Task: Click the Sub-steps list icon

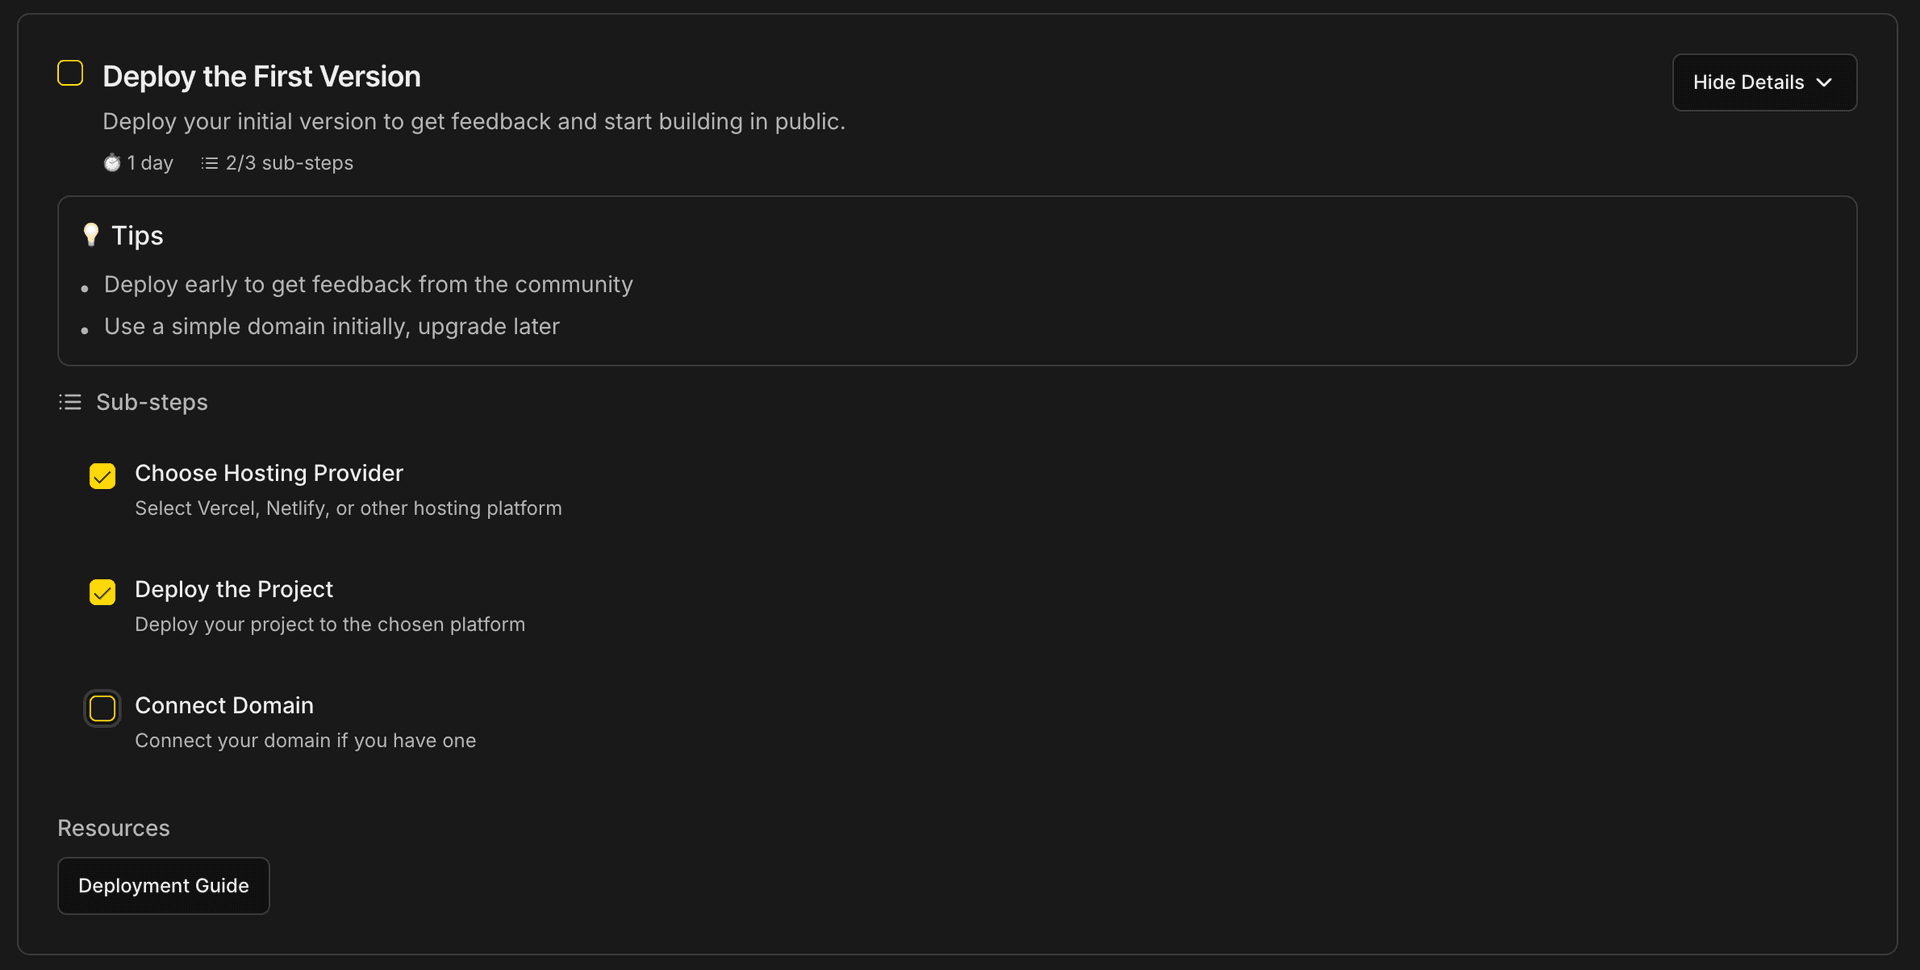Action: [x=70, y=402]
